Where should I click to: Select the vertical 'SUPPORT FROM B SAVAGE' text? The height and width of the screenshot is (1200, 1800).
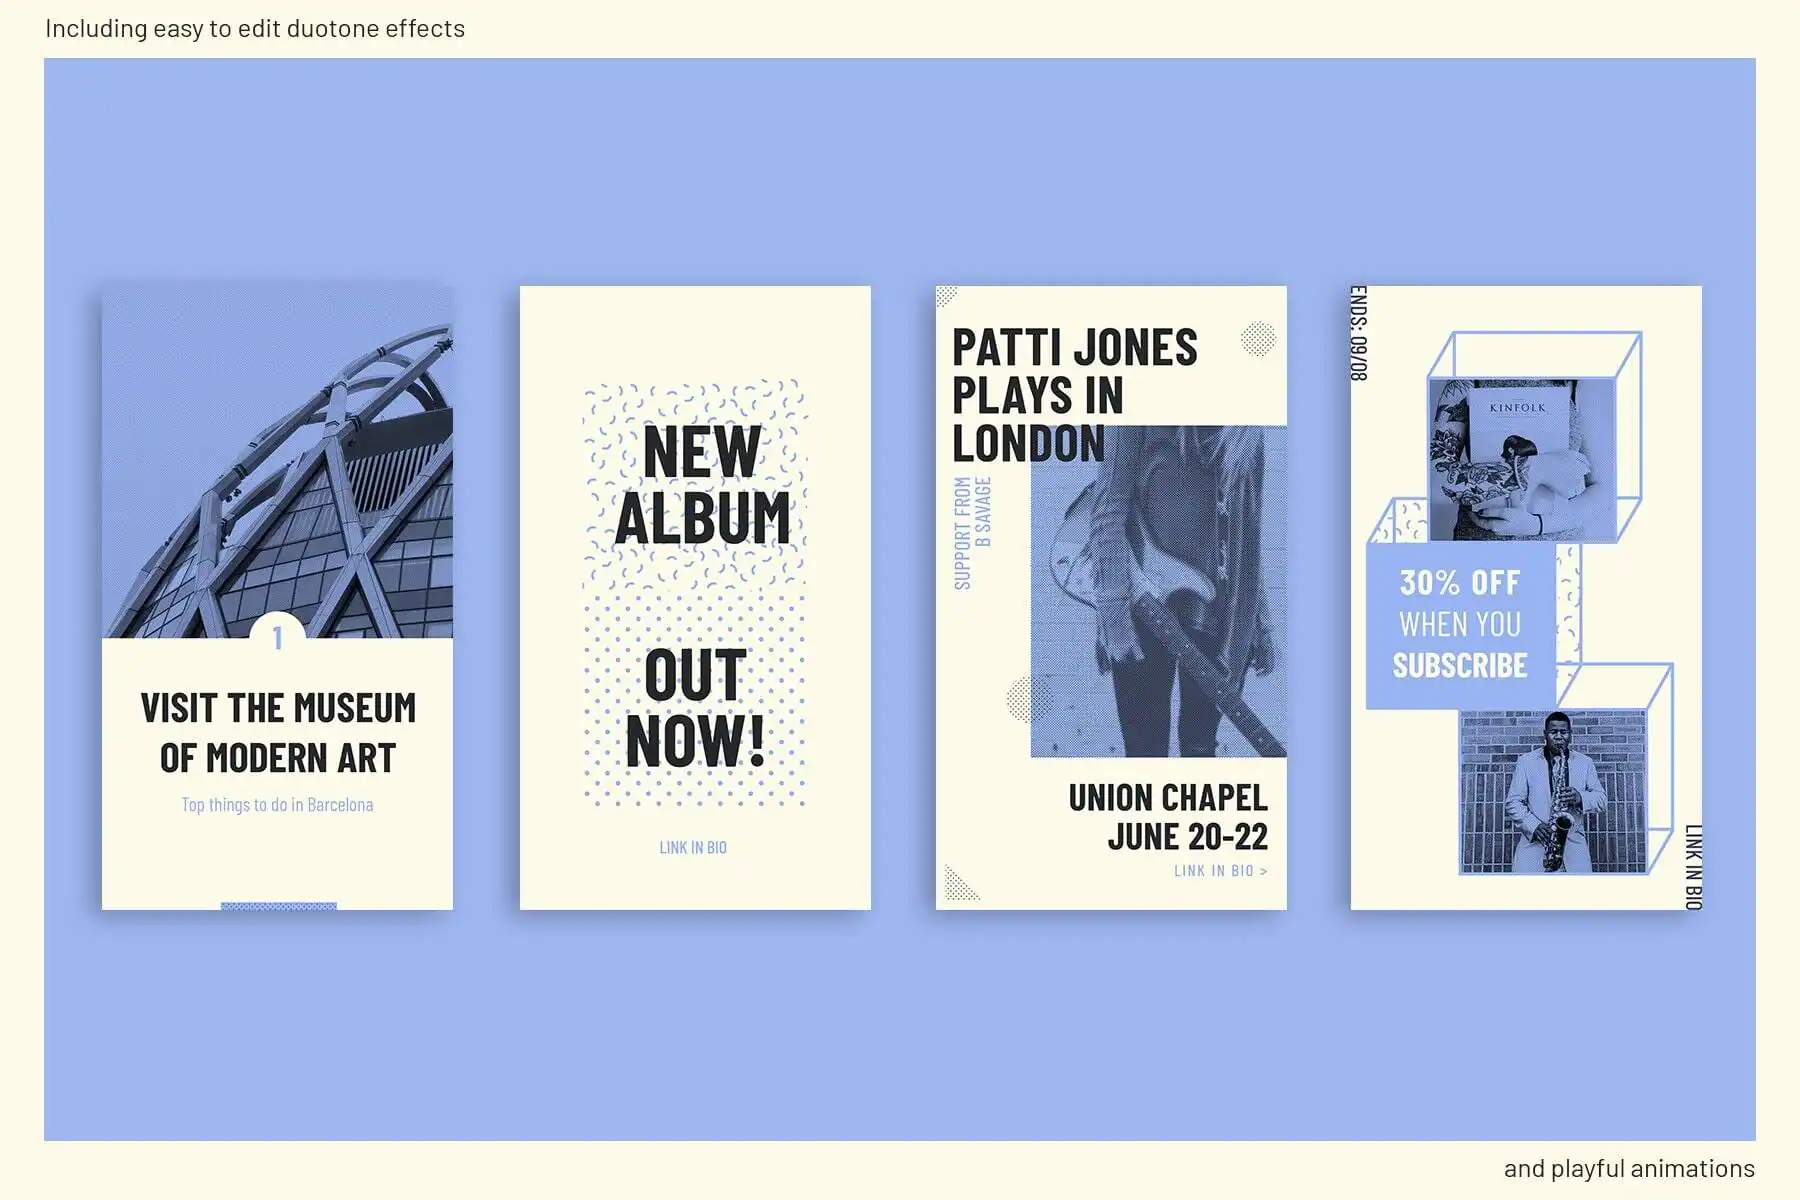(x=972, y=533)
